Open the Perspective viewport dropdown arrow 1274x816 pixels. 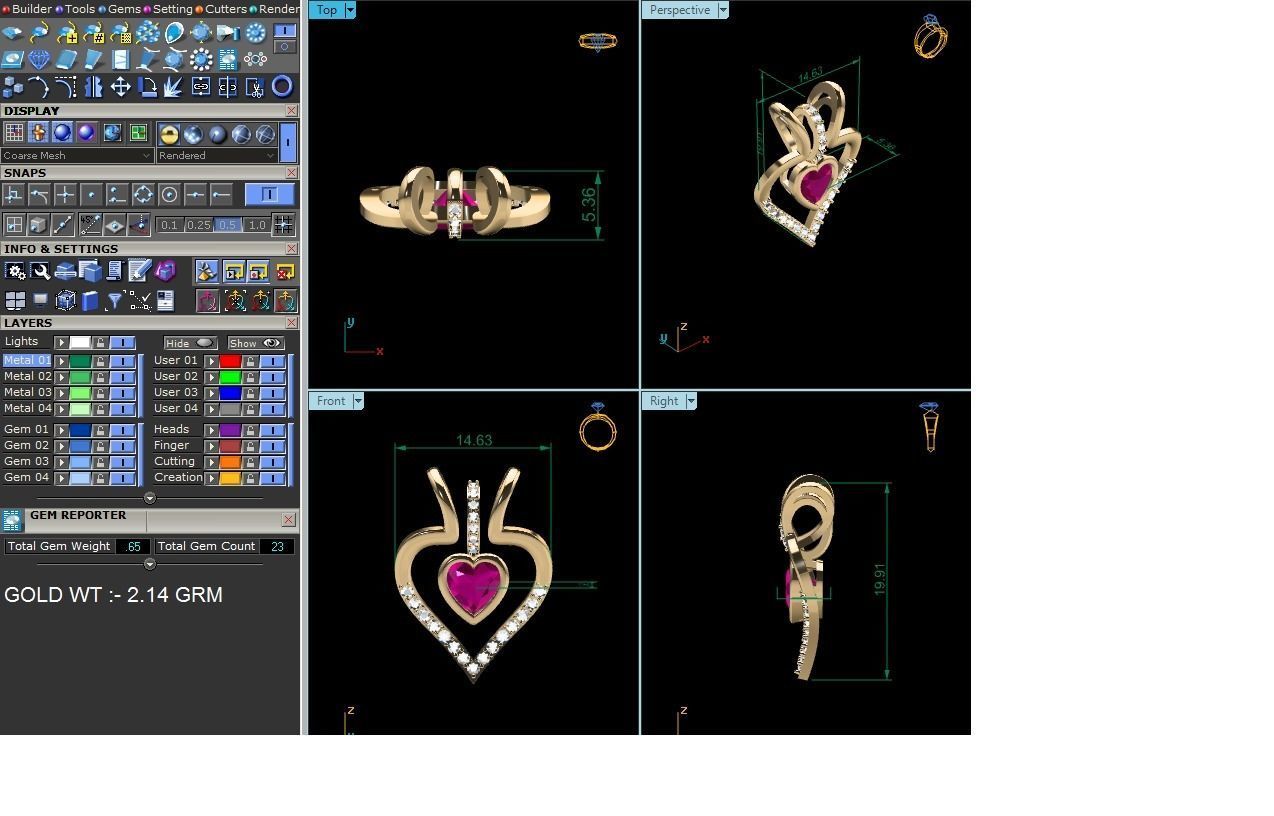(723, 10)
